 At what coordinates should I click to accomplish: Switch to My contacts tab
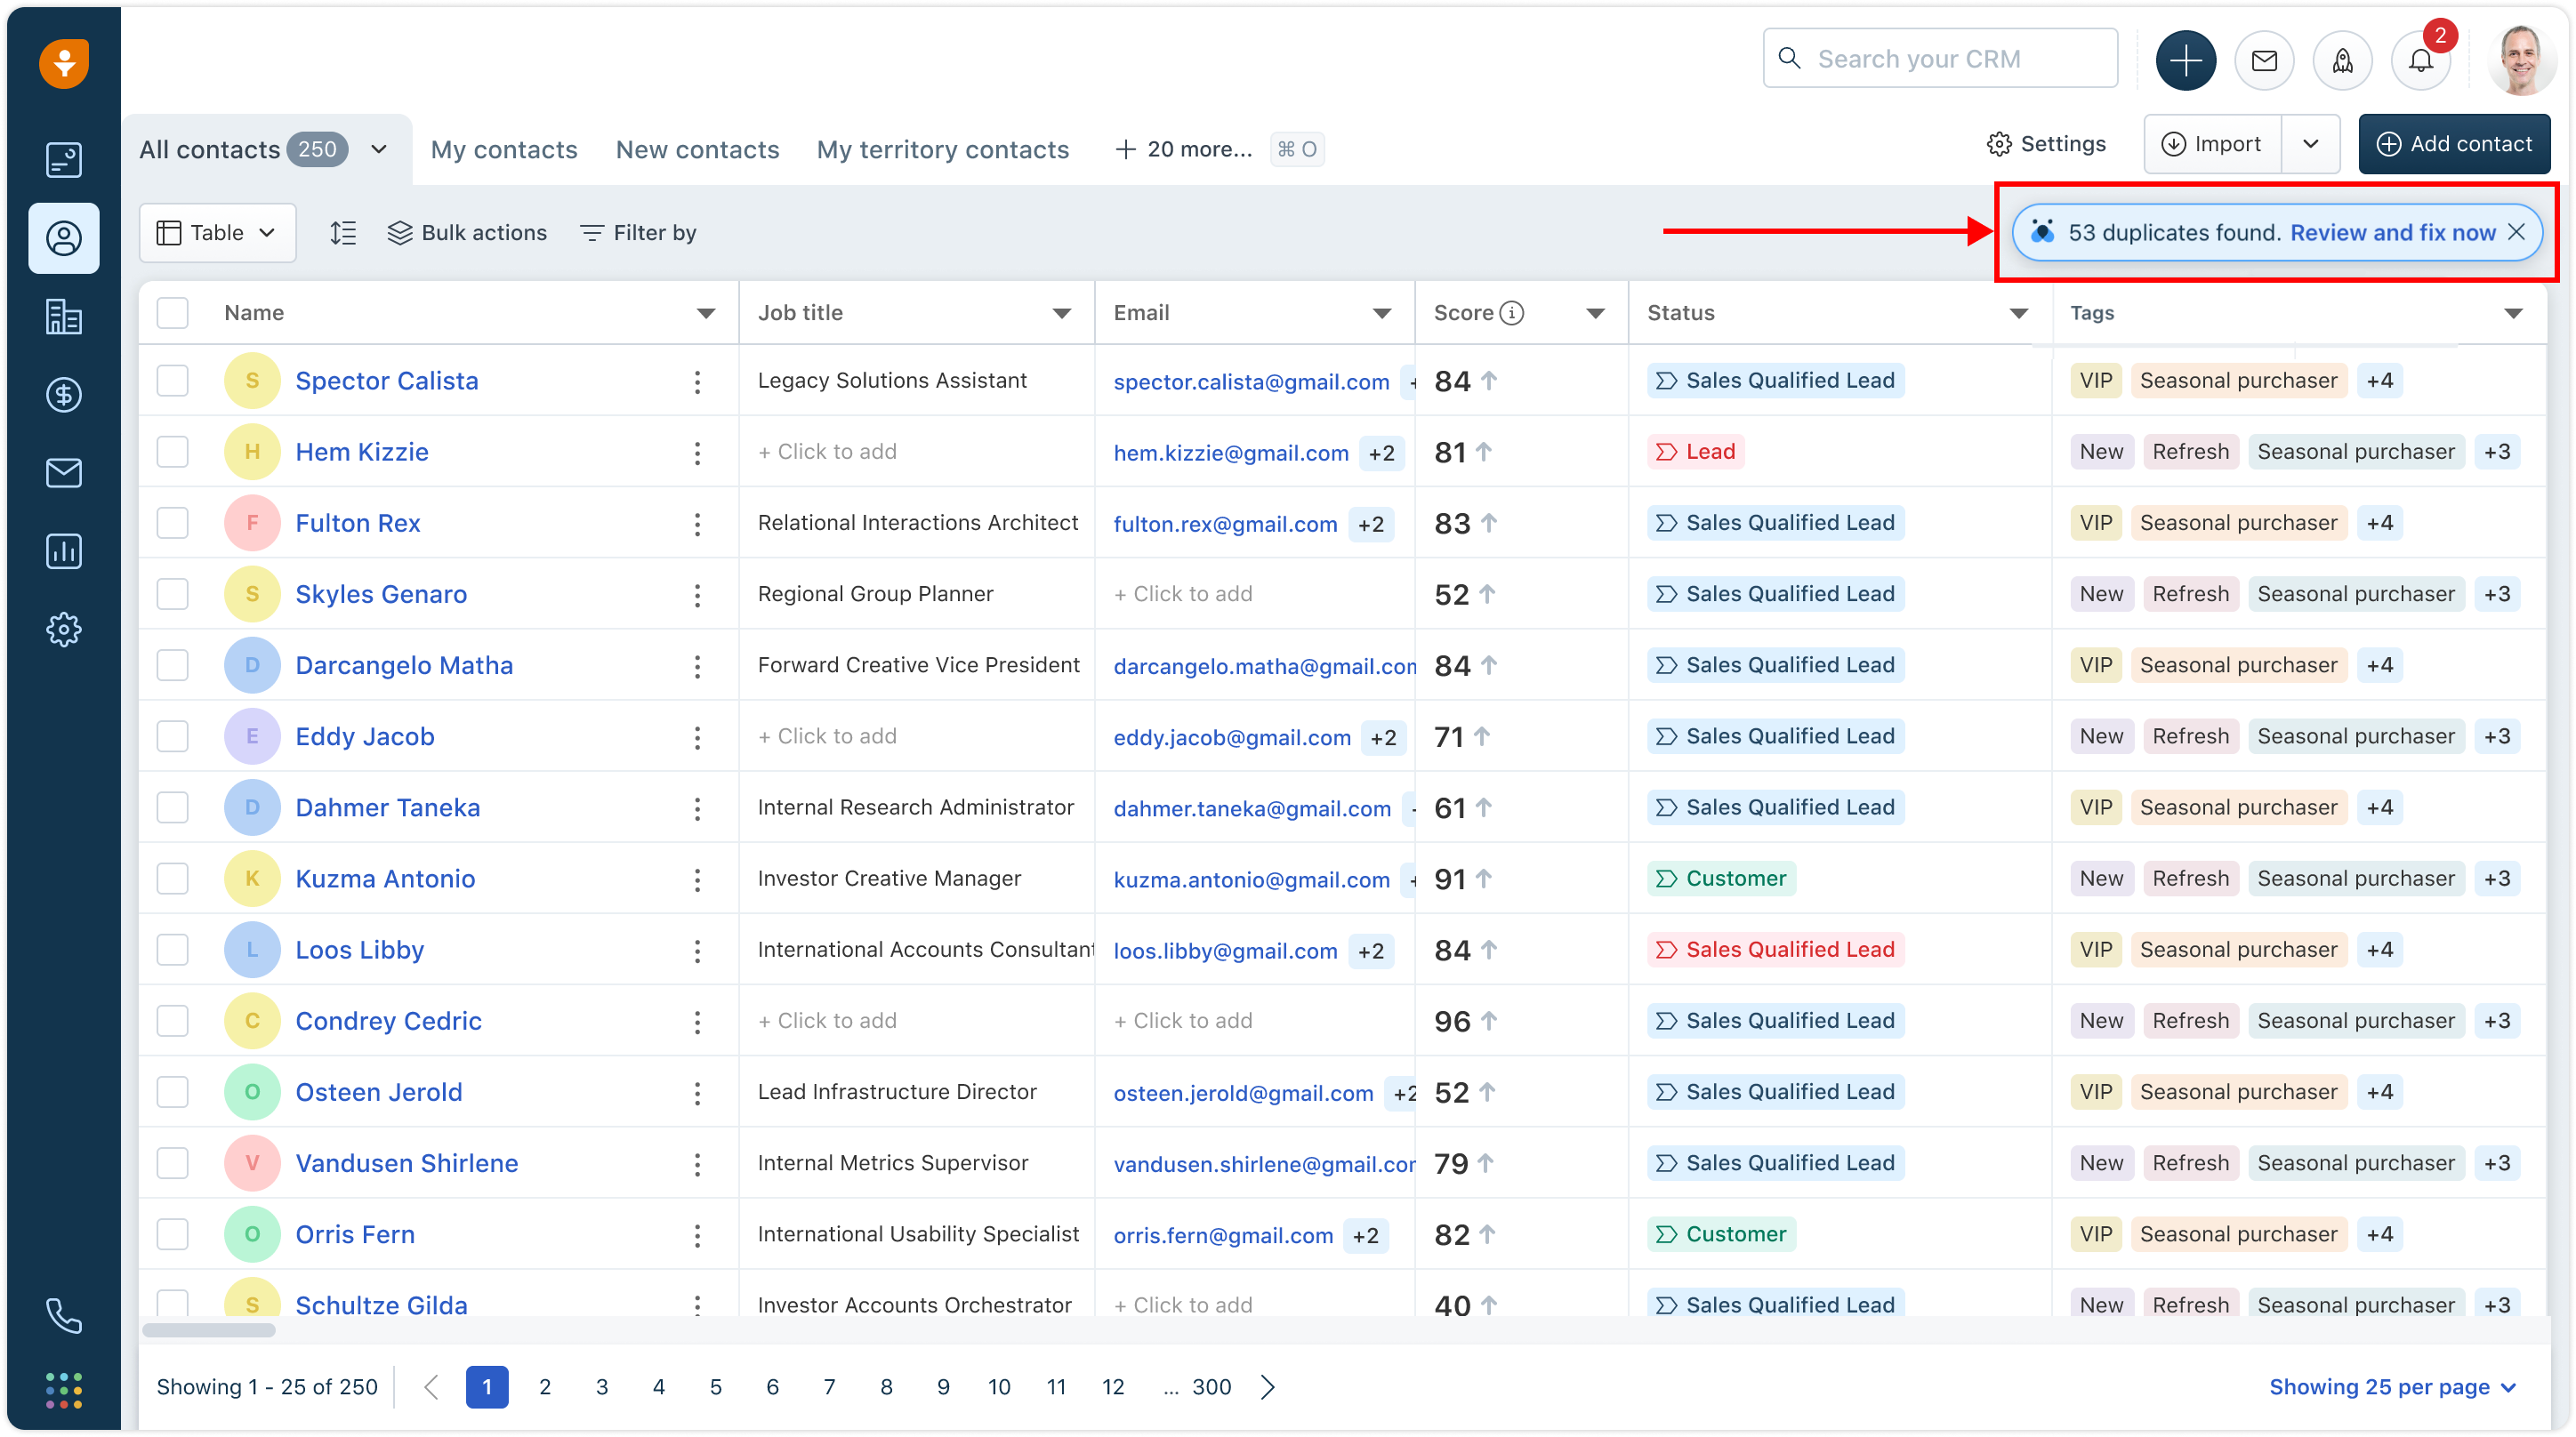tap(504, 150)
